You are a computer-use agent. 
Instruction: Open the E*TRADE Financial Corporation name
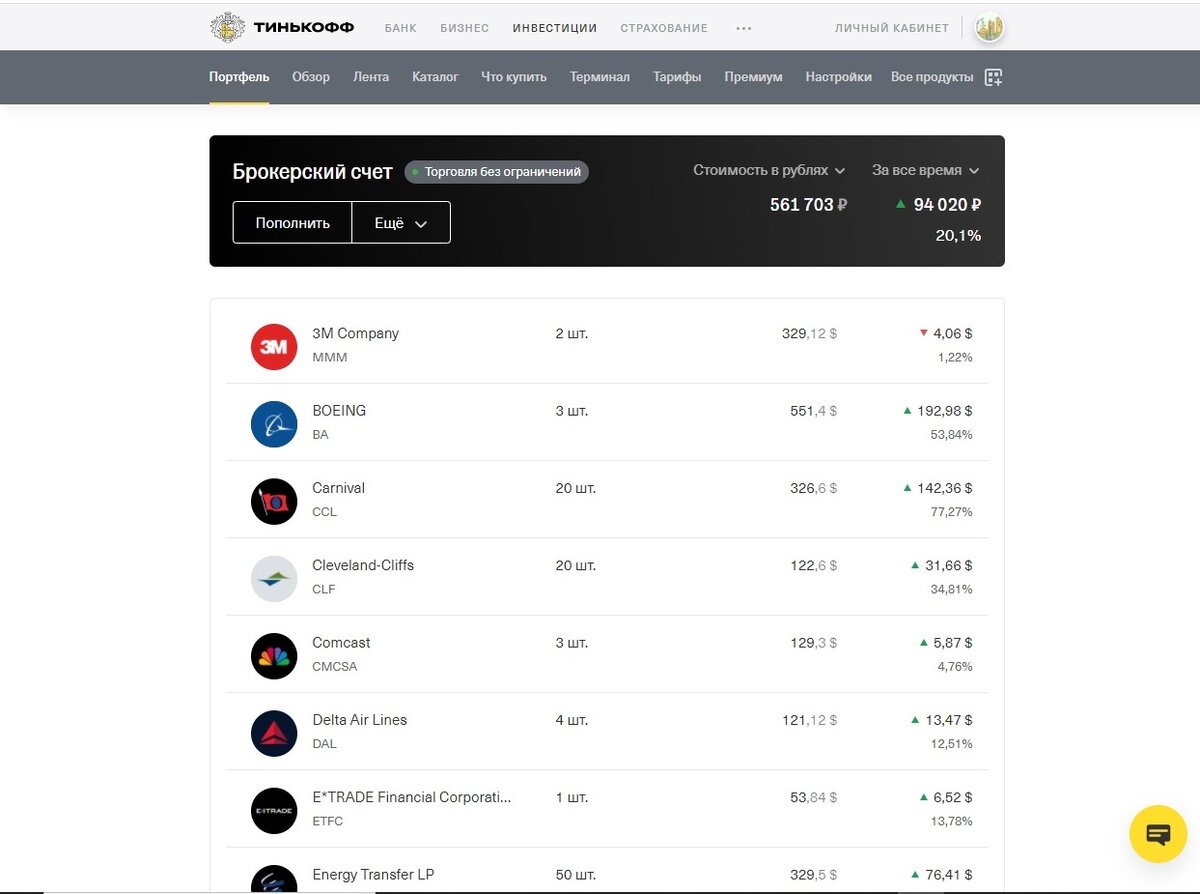click(x=411, y=797)
